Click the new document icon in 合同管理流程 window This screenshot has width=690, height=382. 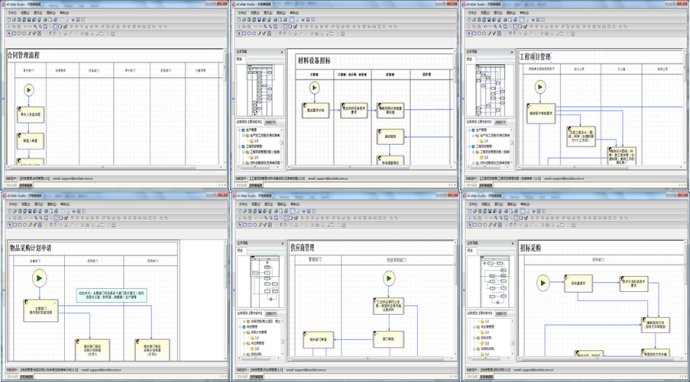tap(9, 20)
